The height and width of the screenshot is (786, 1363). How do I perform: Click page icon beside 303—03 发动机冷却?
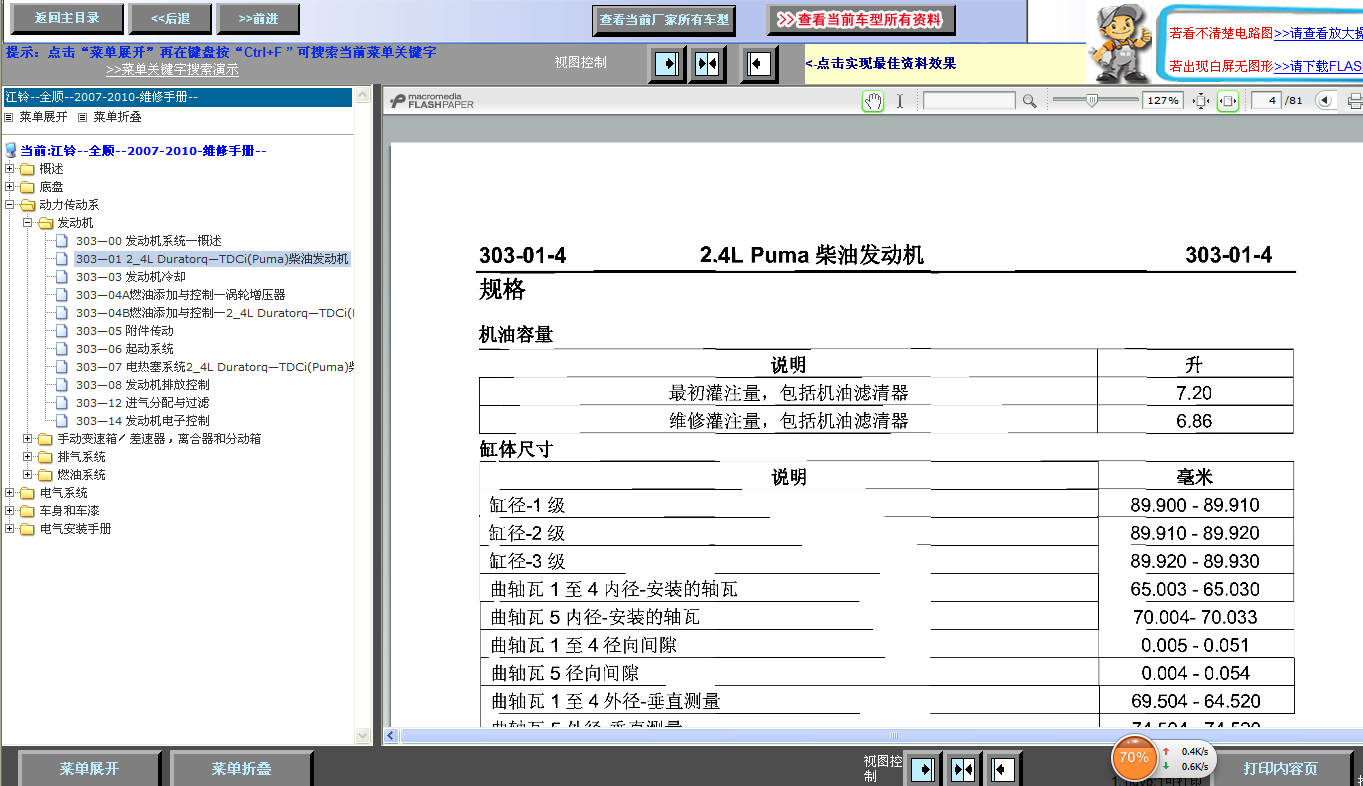pos(63,277)
